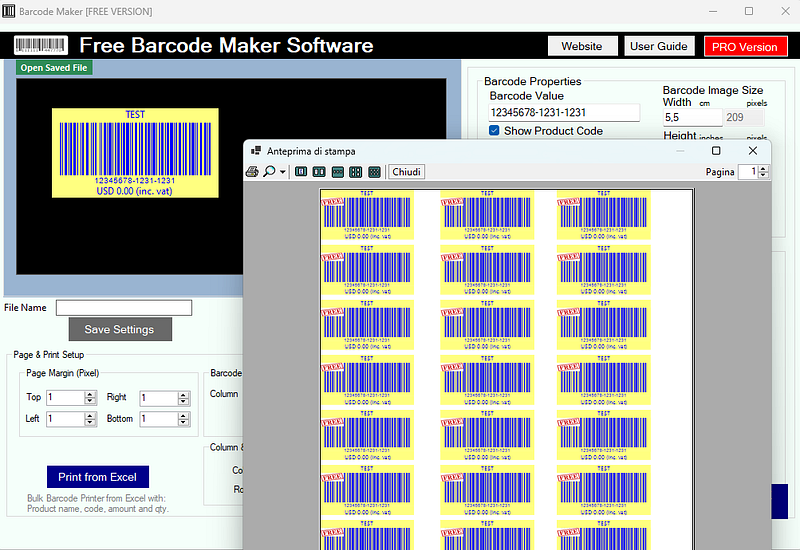The image size is (800, 550).
Task: Decrease the Top page margin
Action: coord(90,402)
